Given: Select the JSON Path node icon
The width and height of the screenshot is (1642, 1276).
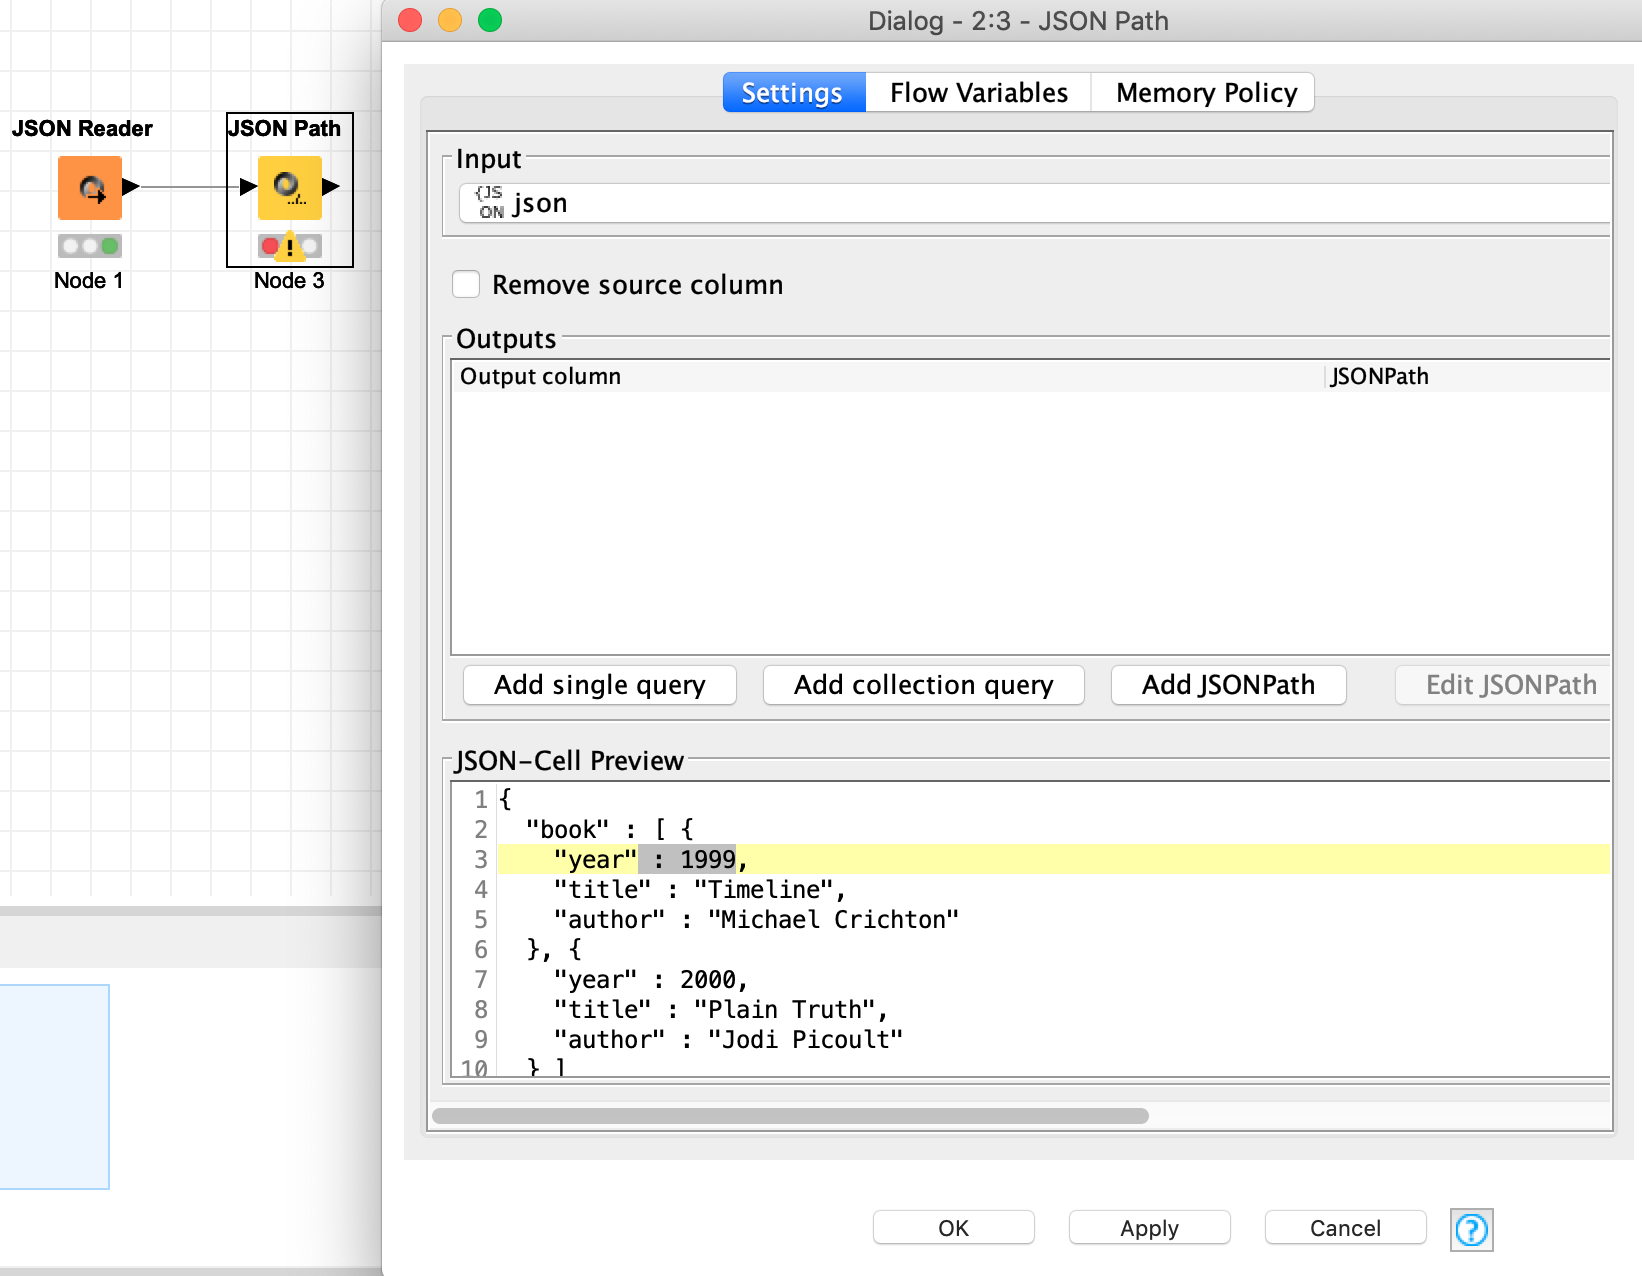Looking at the screenshot, I should (x=290, y=188).
